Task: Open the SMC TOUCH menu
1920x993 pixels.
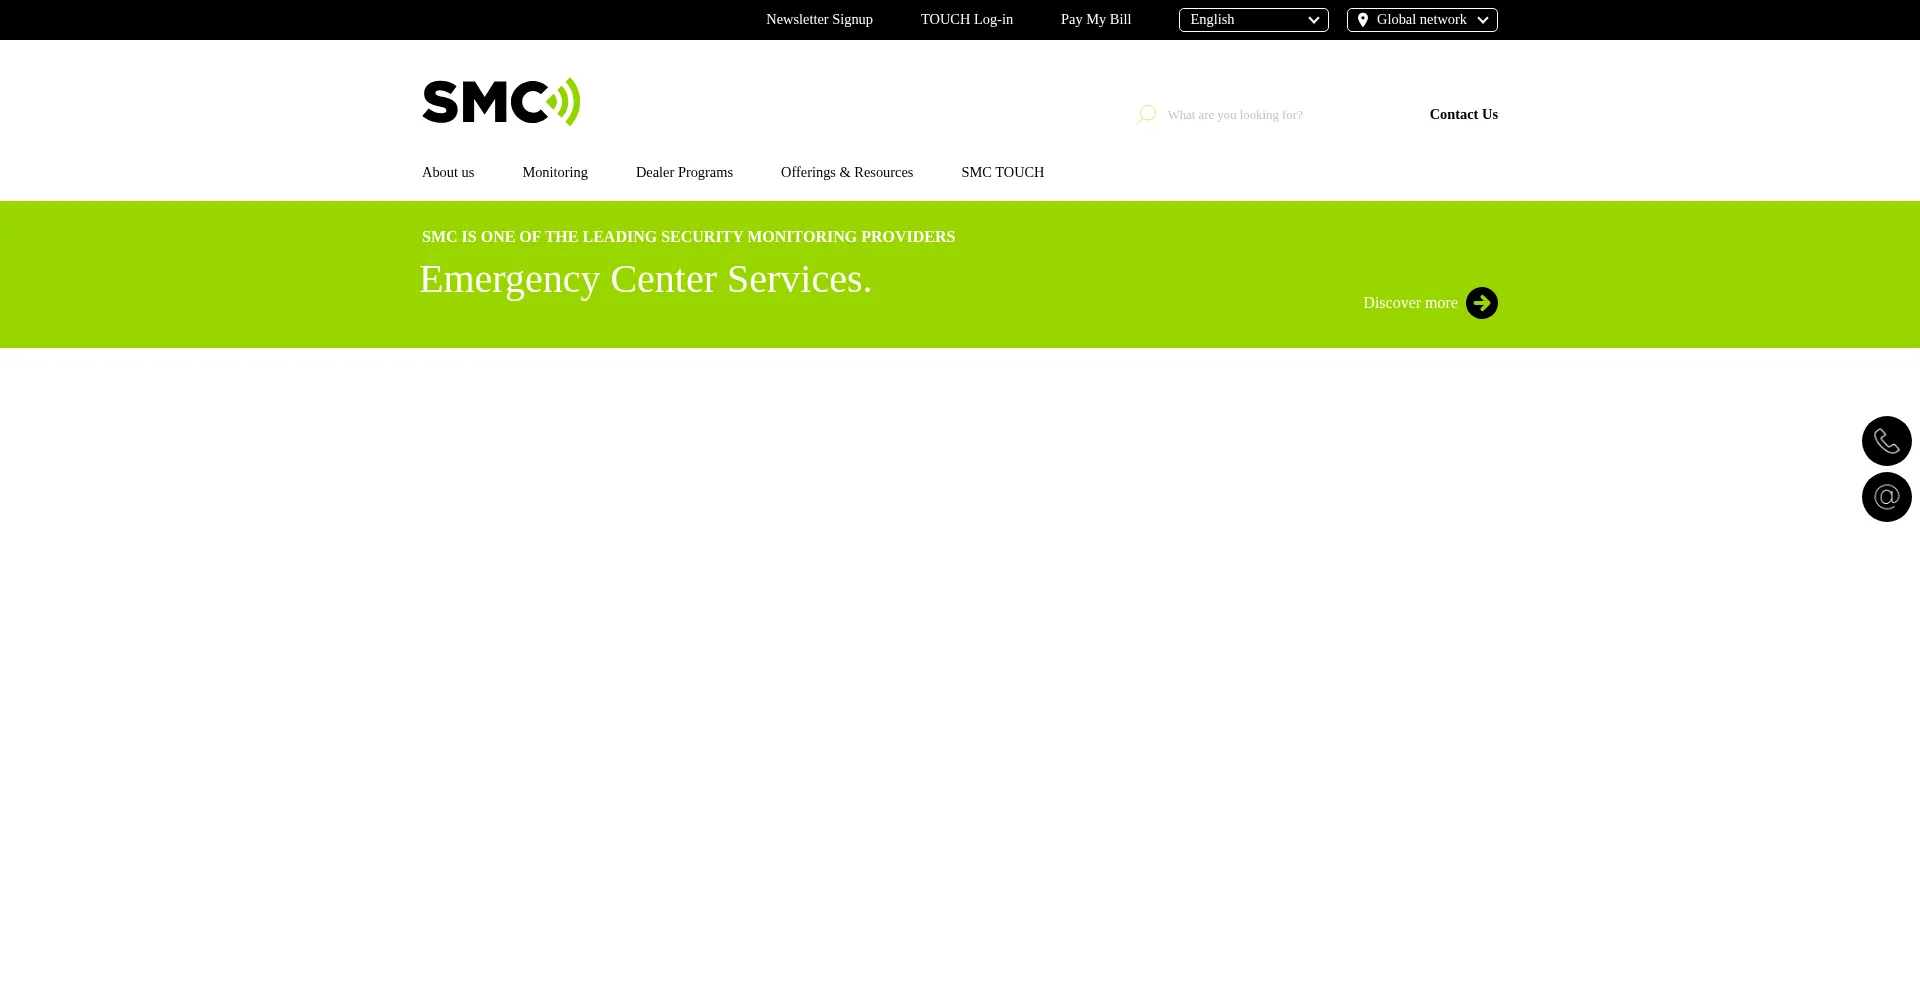Action: 1002,172
